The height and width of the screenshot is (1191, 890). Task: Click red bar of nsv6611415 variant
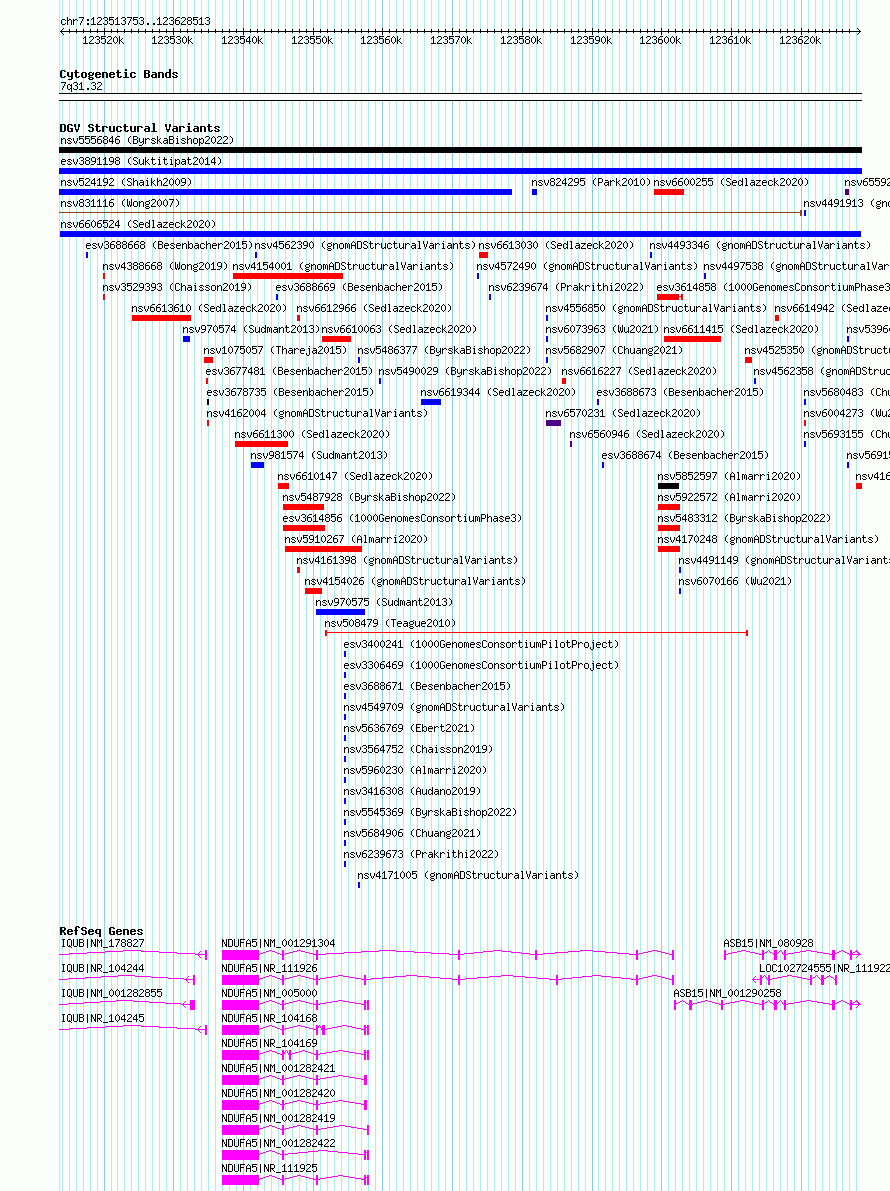point(692,340)
